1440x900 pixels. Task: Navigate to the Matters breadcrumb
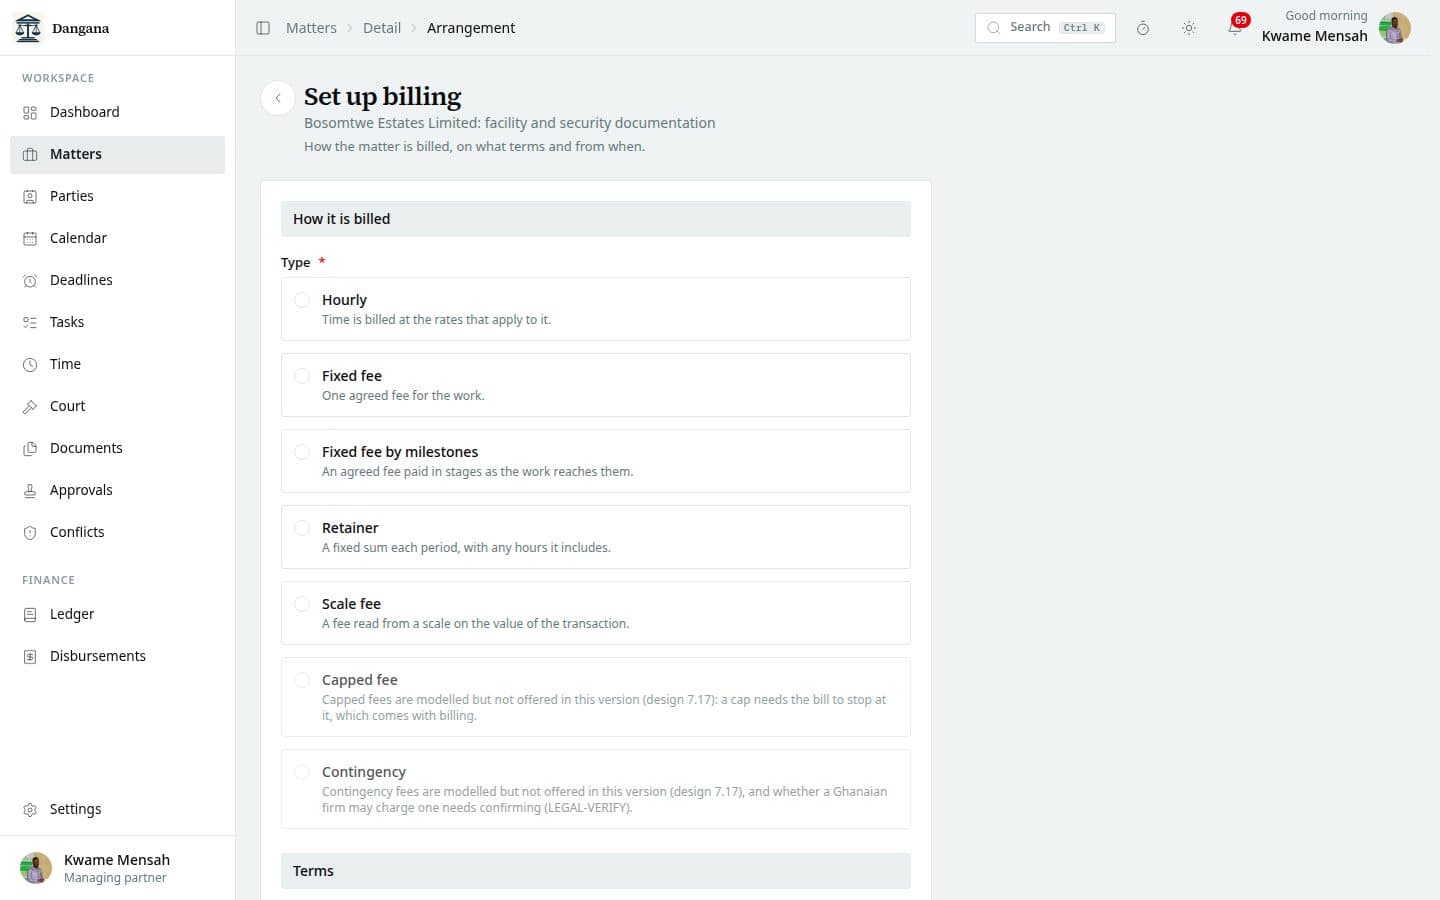pyautogui.click(x=311, y=28)
